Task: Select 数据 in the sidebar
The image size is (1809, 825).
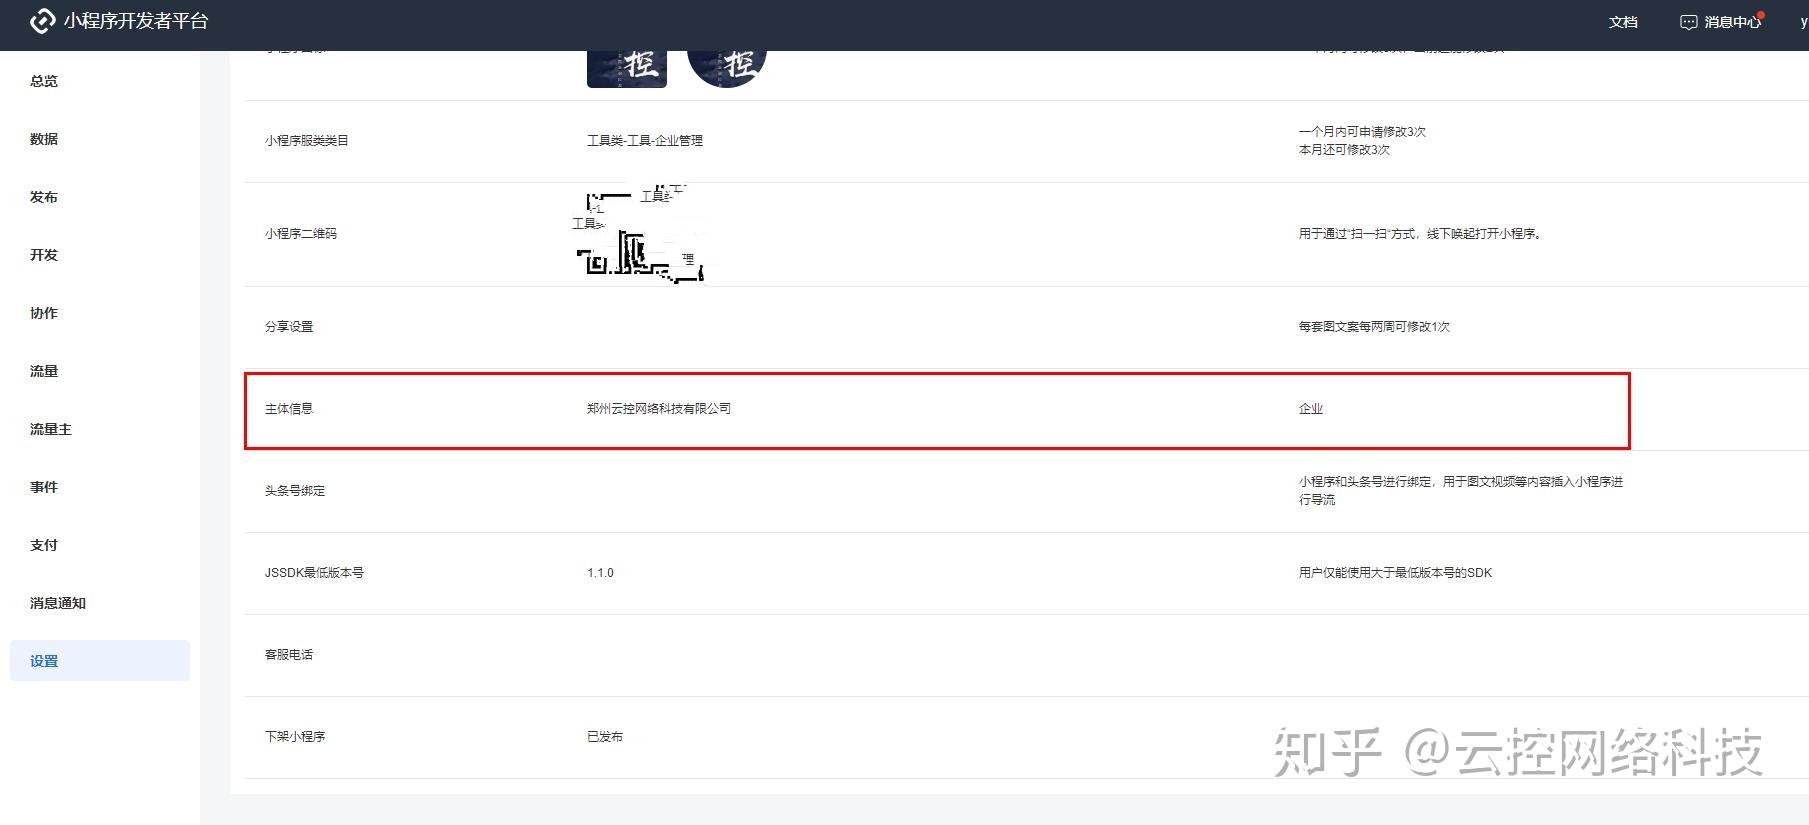Action: point(44,139)
